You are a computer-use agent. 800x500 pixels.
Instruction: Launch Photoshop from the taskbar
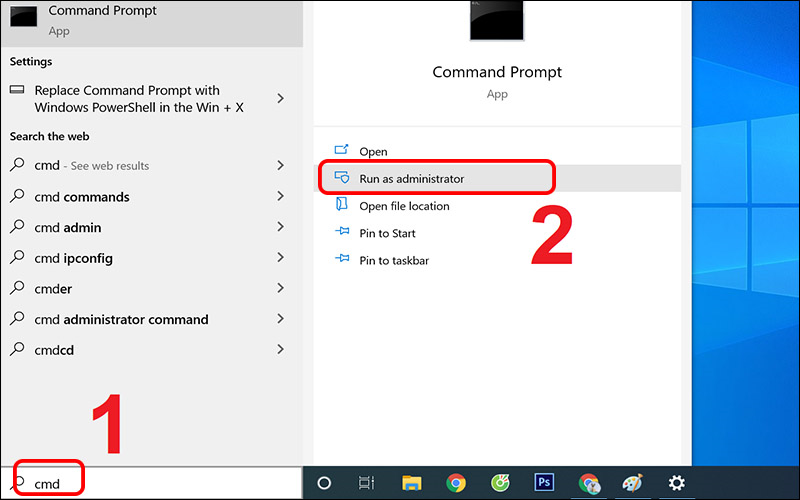coord(544,483)
